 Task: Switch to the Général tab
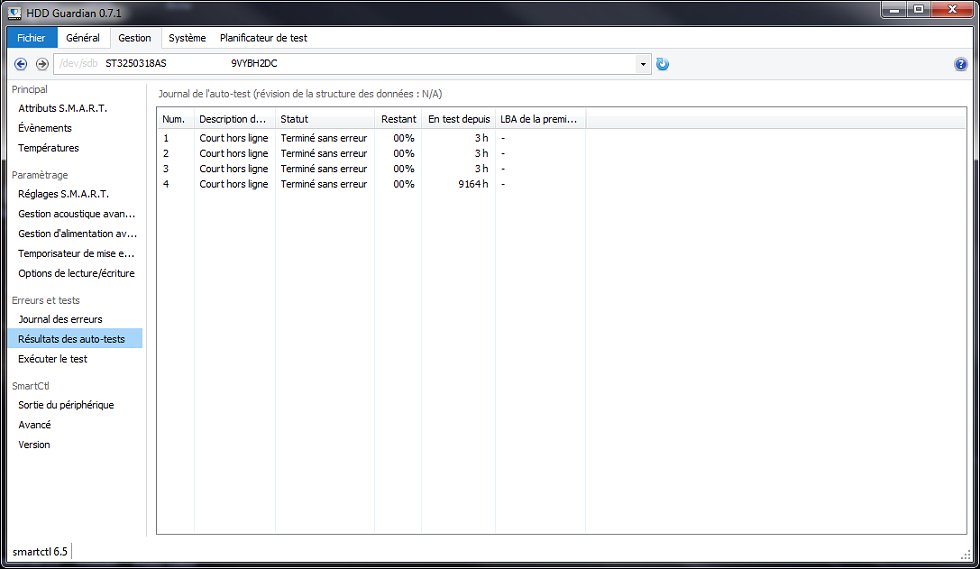(82, 38)
